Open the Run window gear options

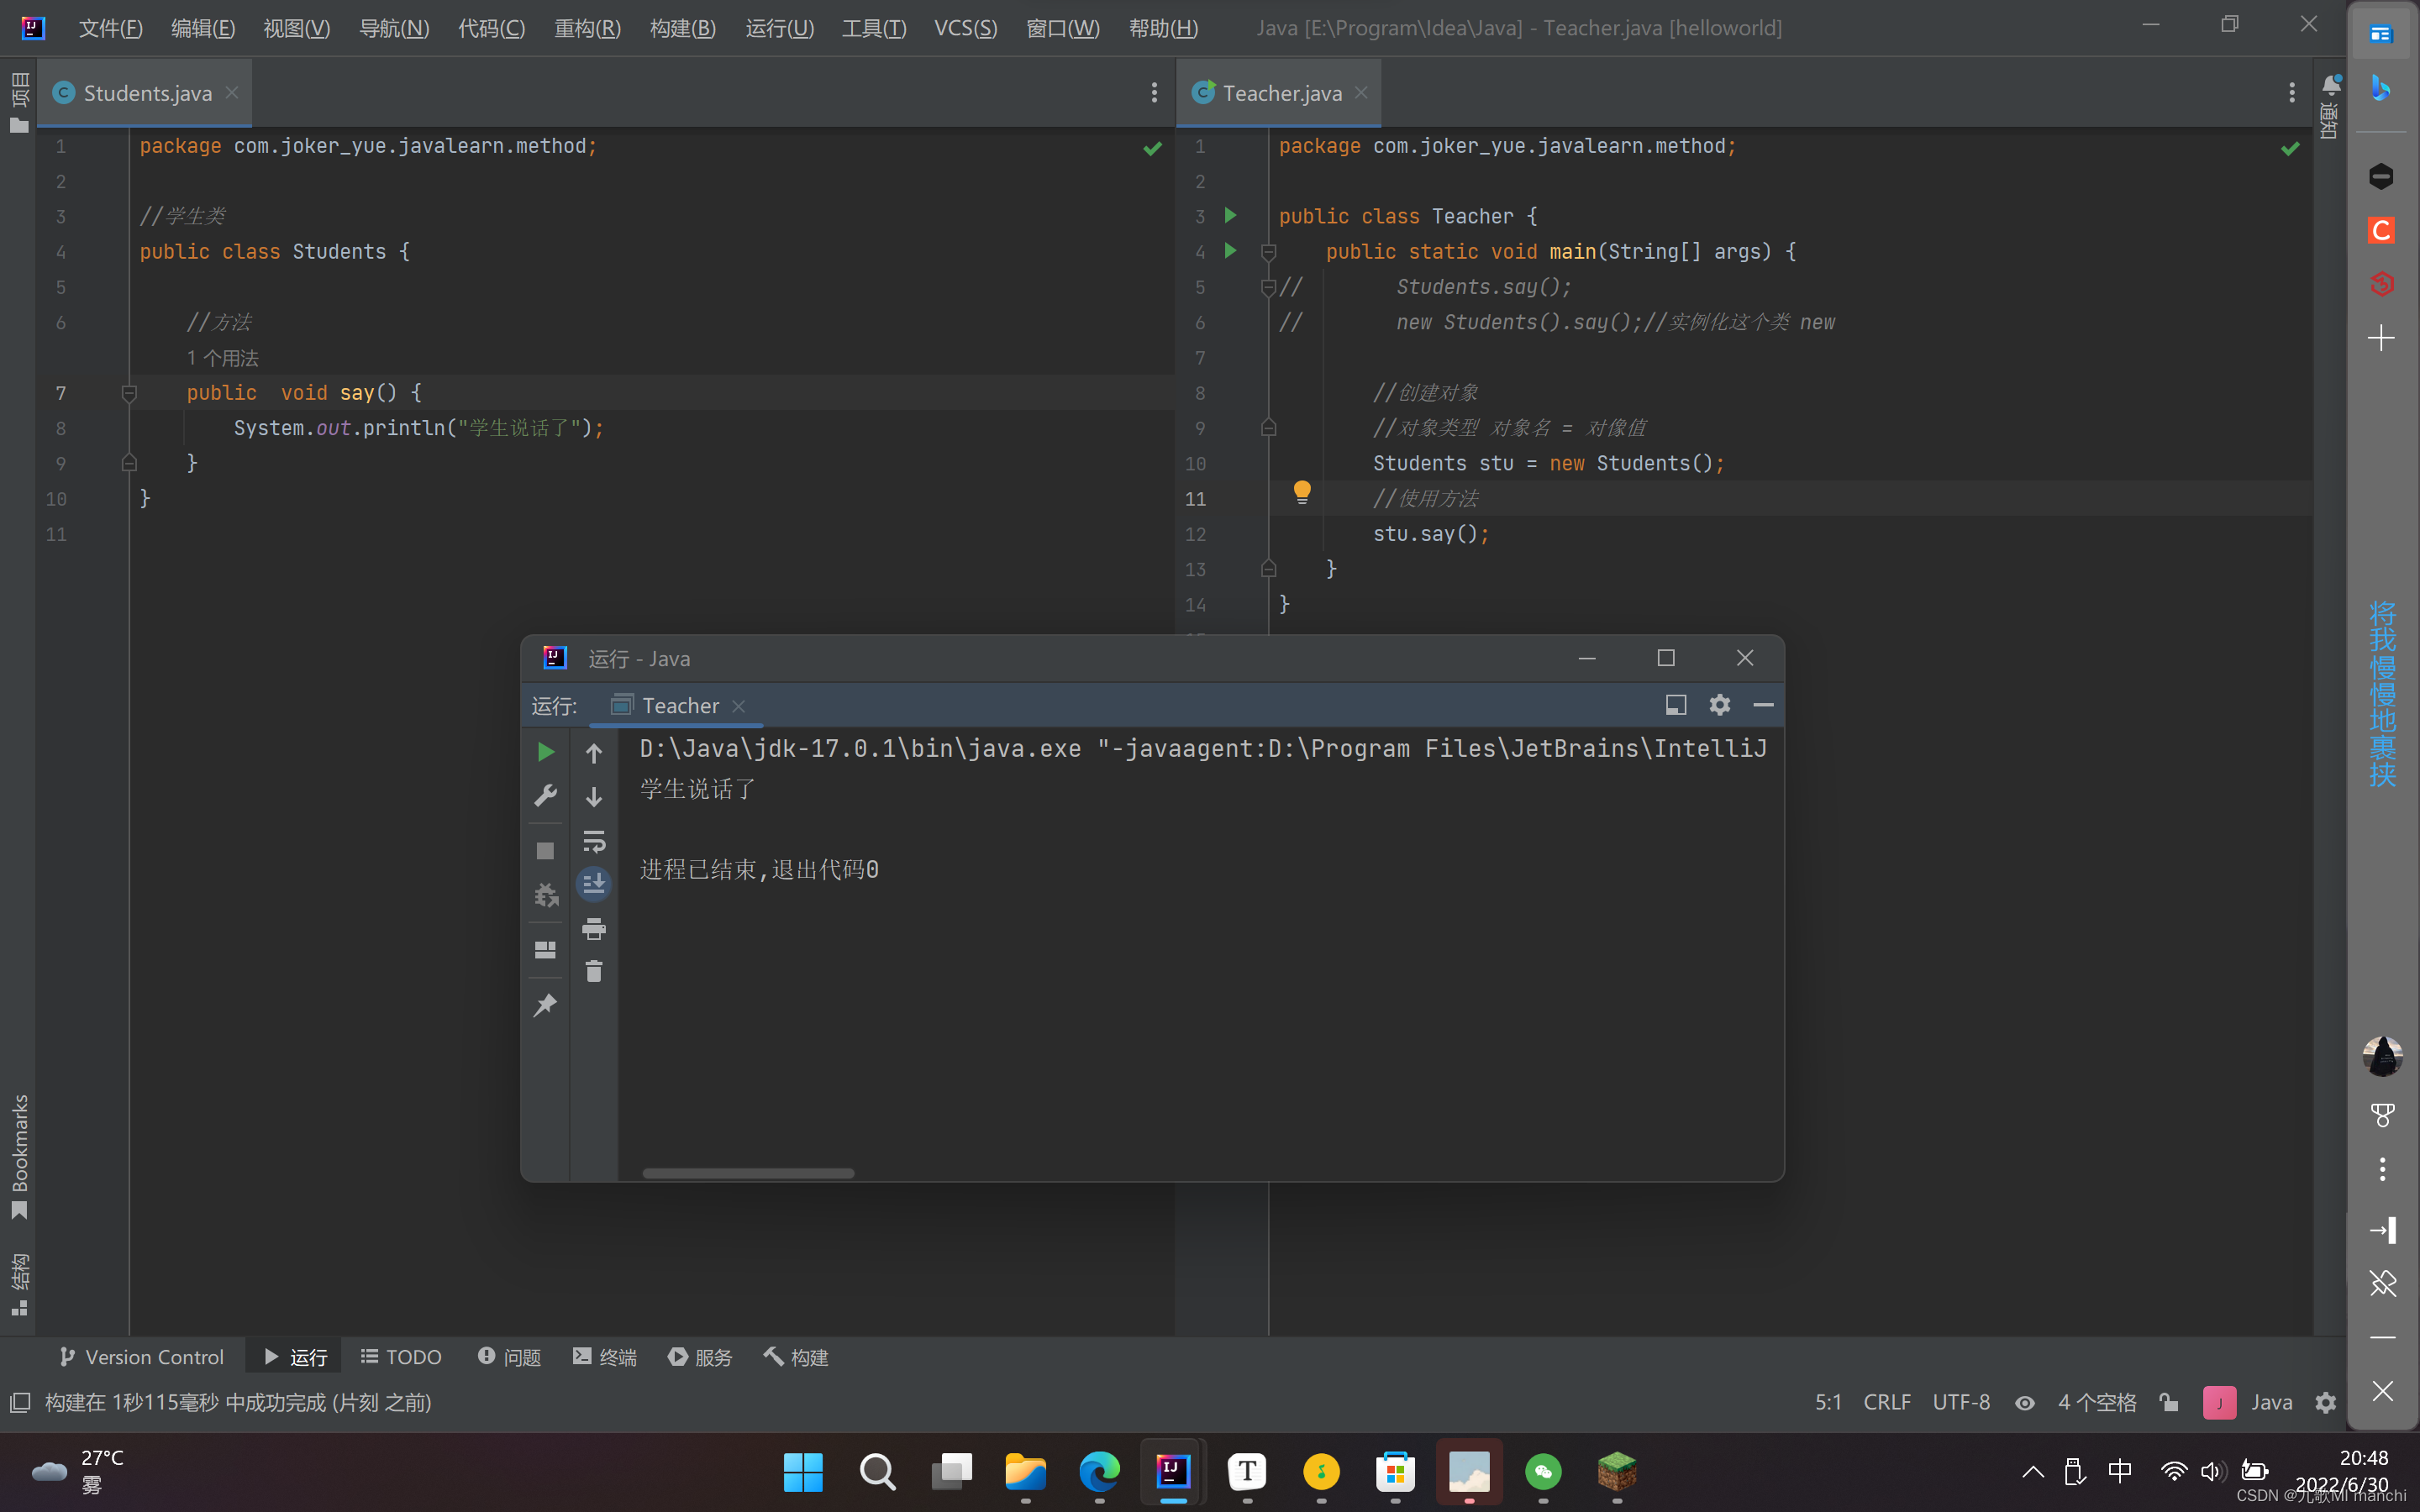pos(1719,705)
